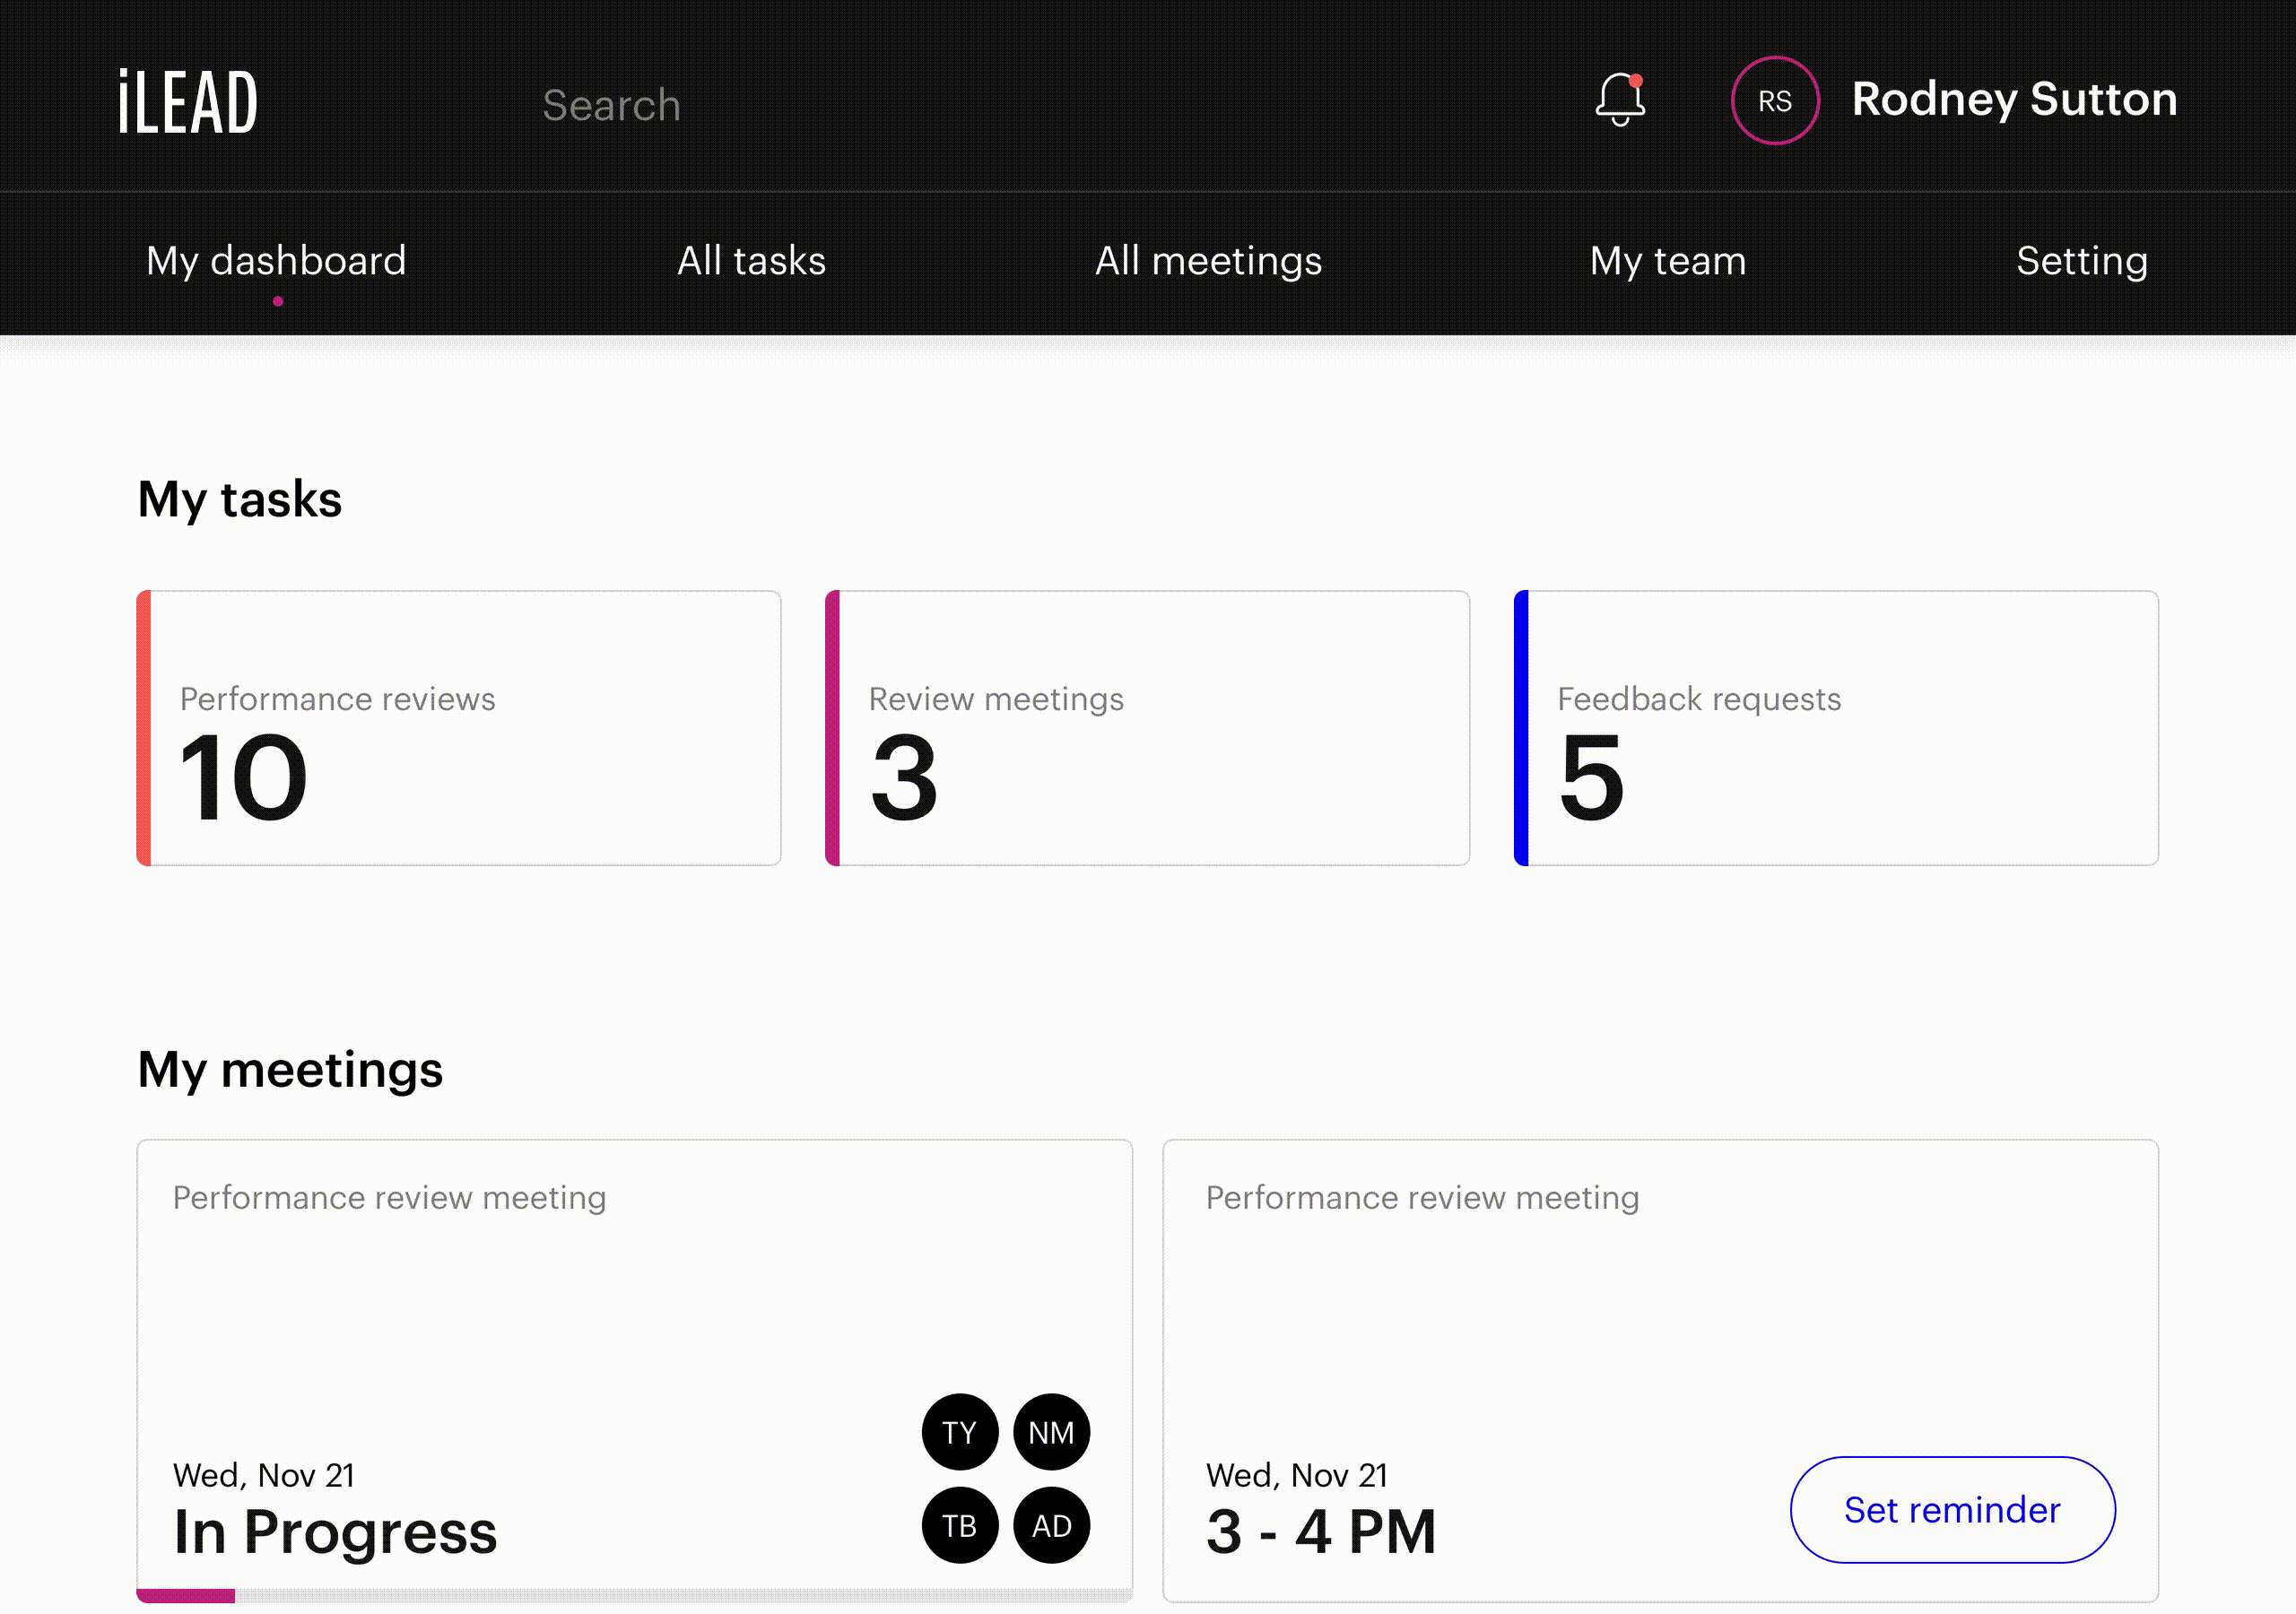This screenshot has height=1614, width=2296.
Task: Go to the All meetings tab
Action: point(1208,261)
